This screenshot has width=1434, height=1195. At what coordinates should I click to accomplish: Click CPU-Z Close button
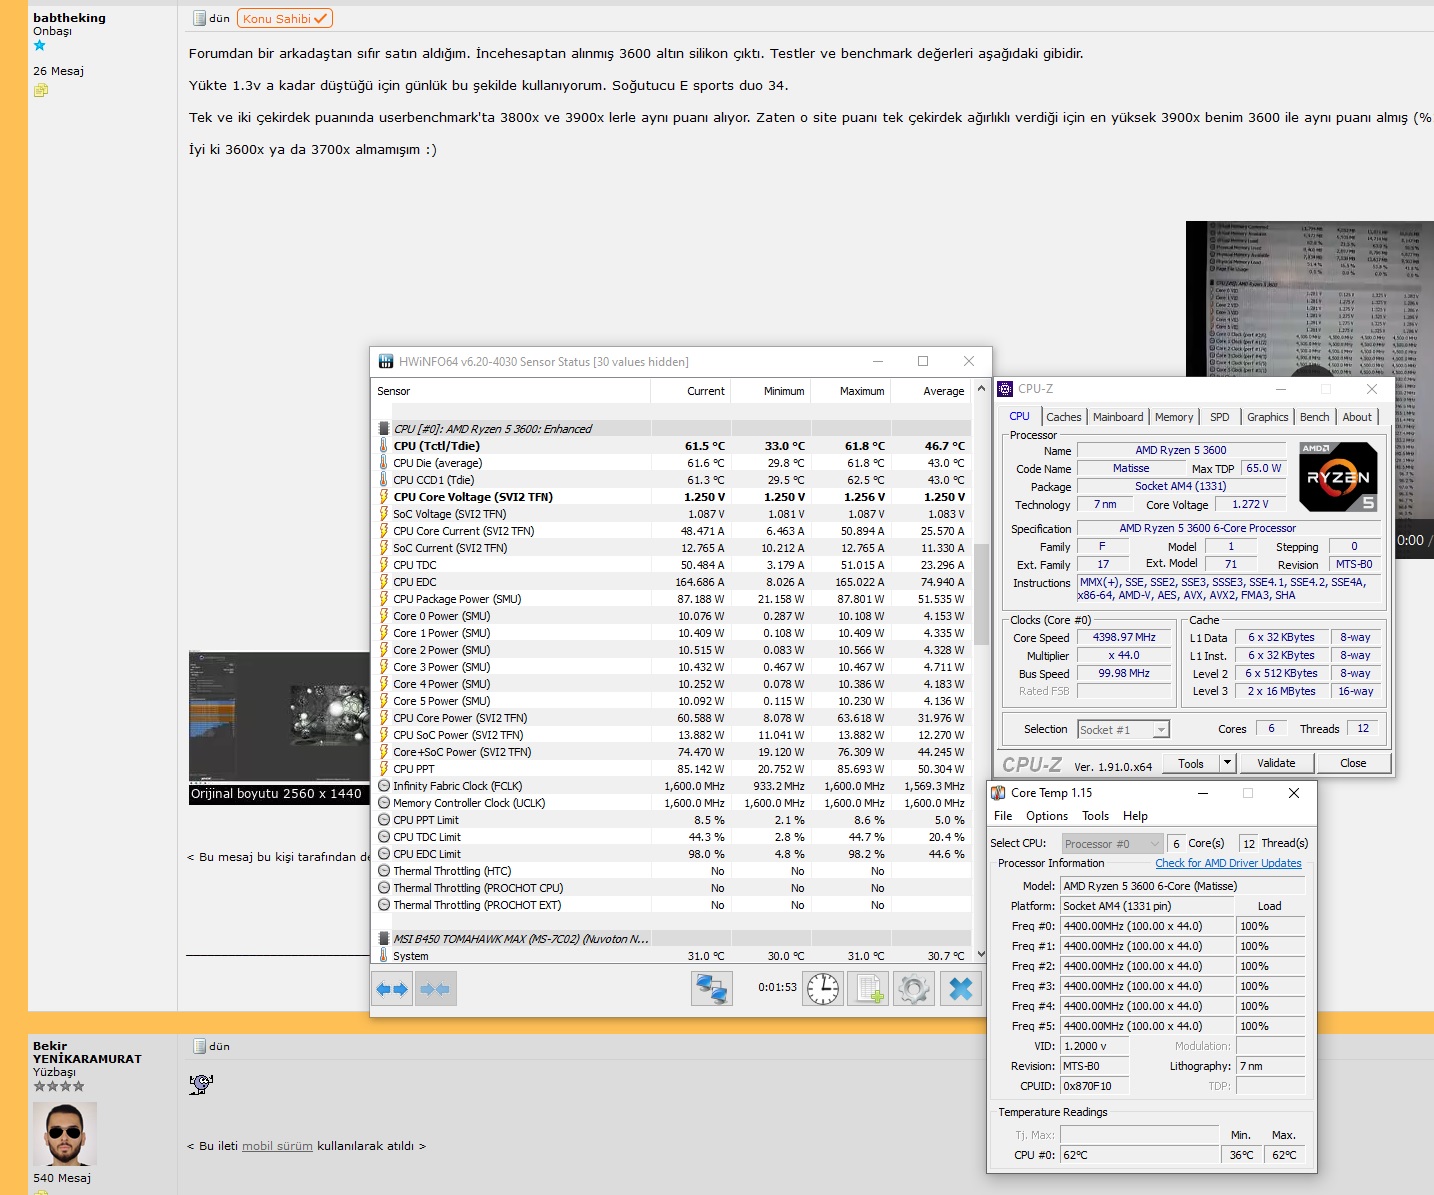pos(1353,763)
